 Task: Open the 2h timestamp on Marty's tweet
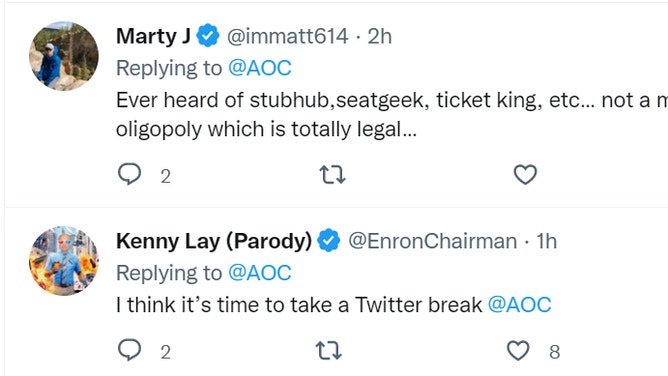pyautogui.click(x=380, y=36)
